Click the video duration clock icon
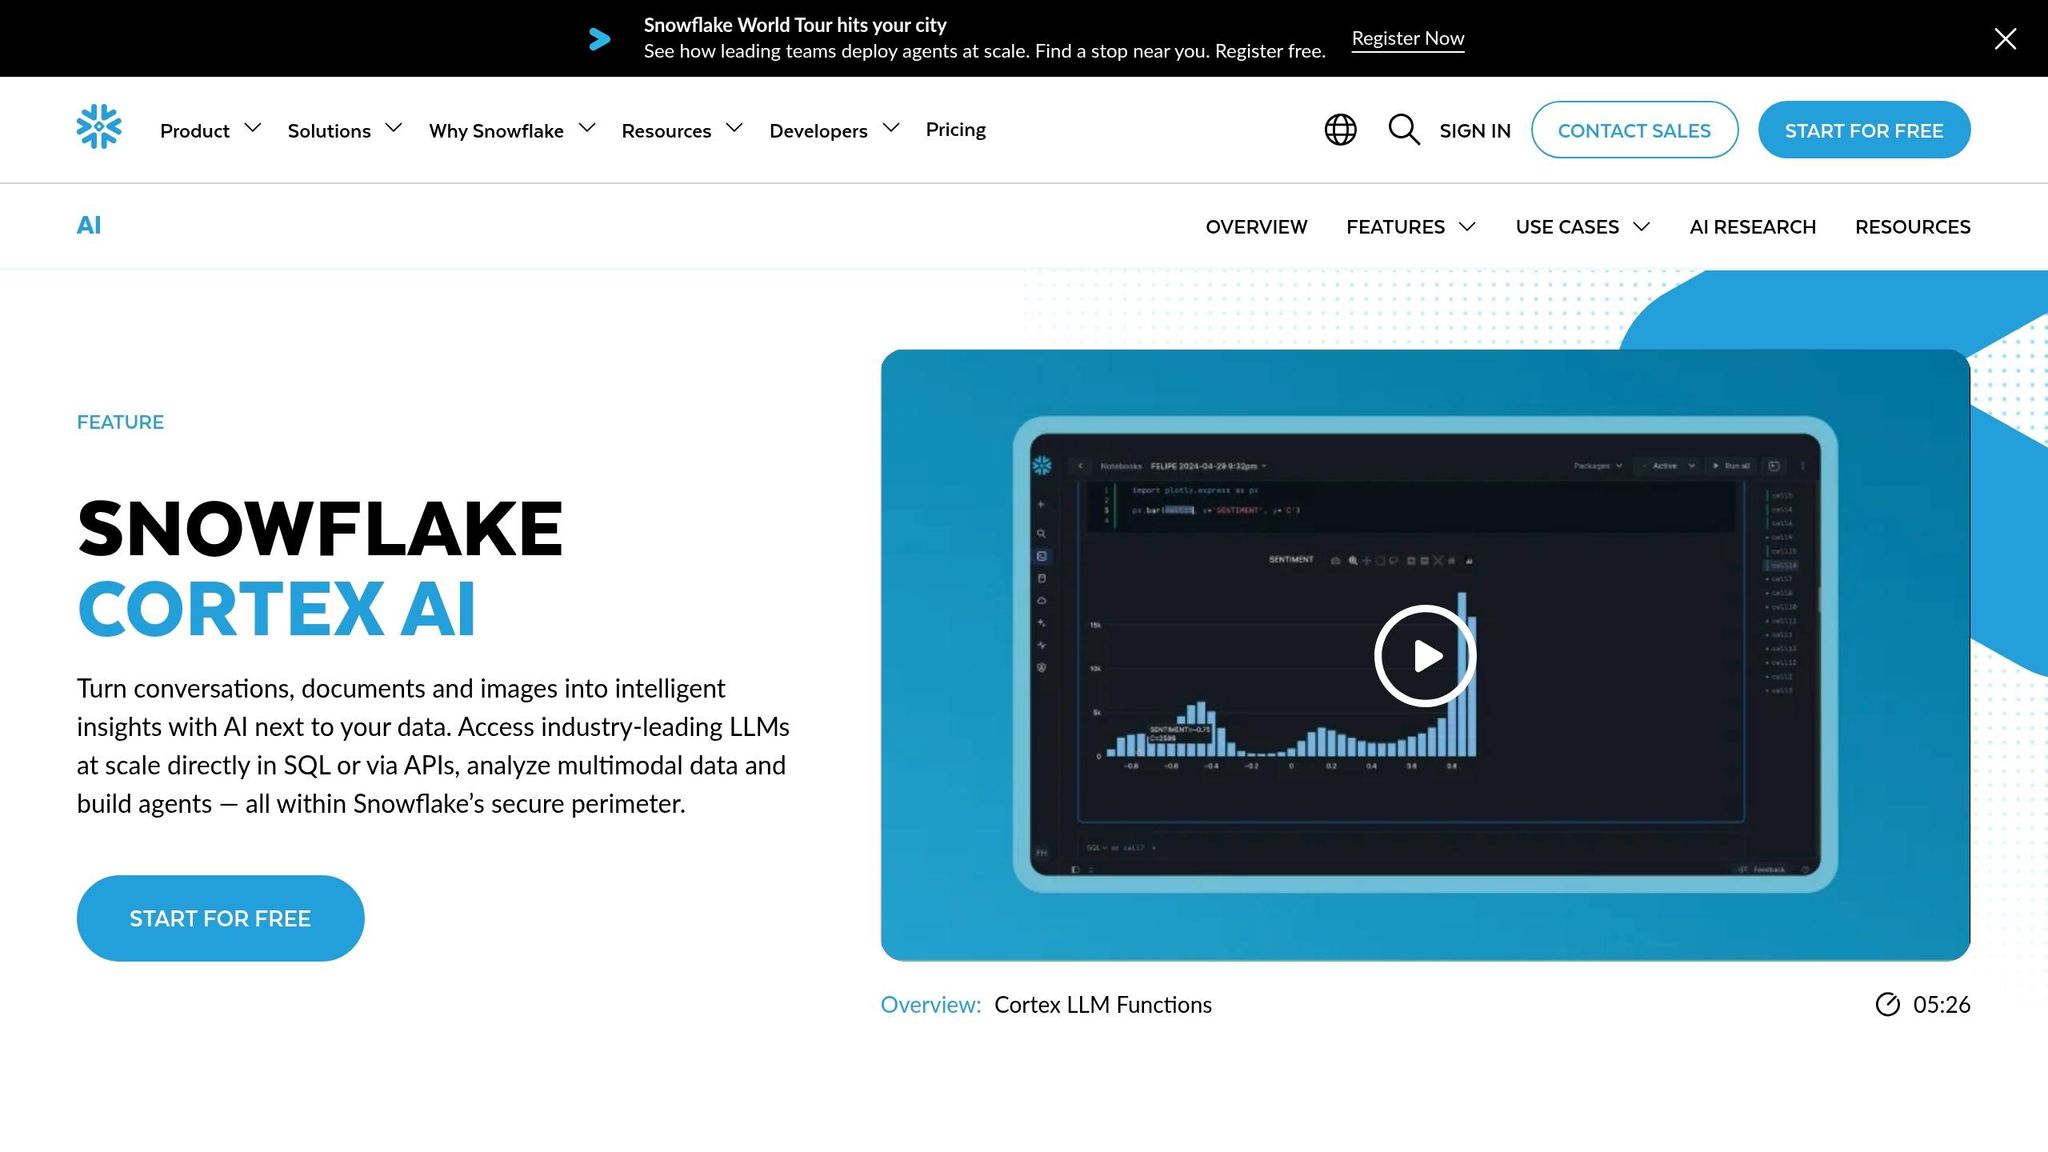2048x1152 pixels. coord(1887,1004)
